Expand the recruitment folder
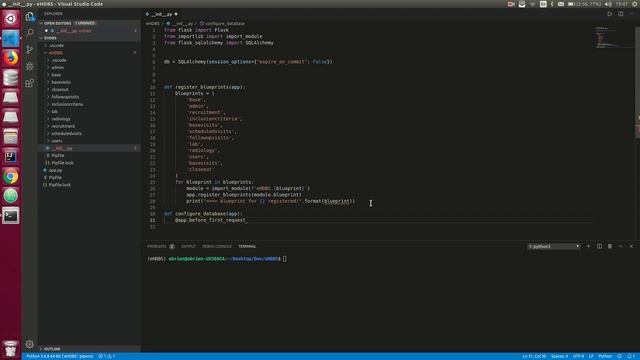 point(63,126)
